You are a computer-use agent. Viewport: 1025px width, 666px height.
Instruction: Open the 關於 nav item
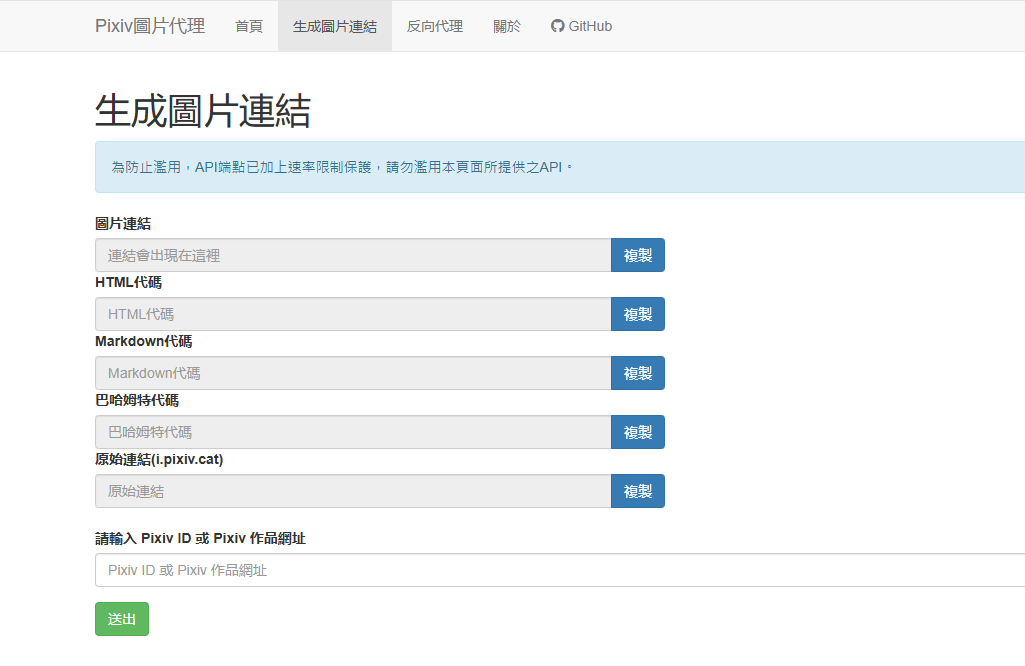[507, 26]
